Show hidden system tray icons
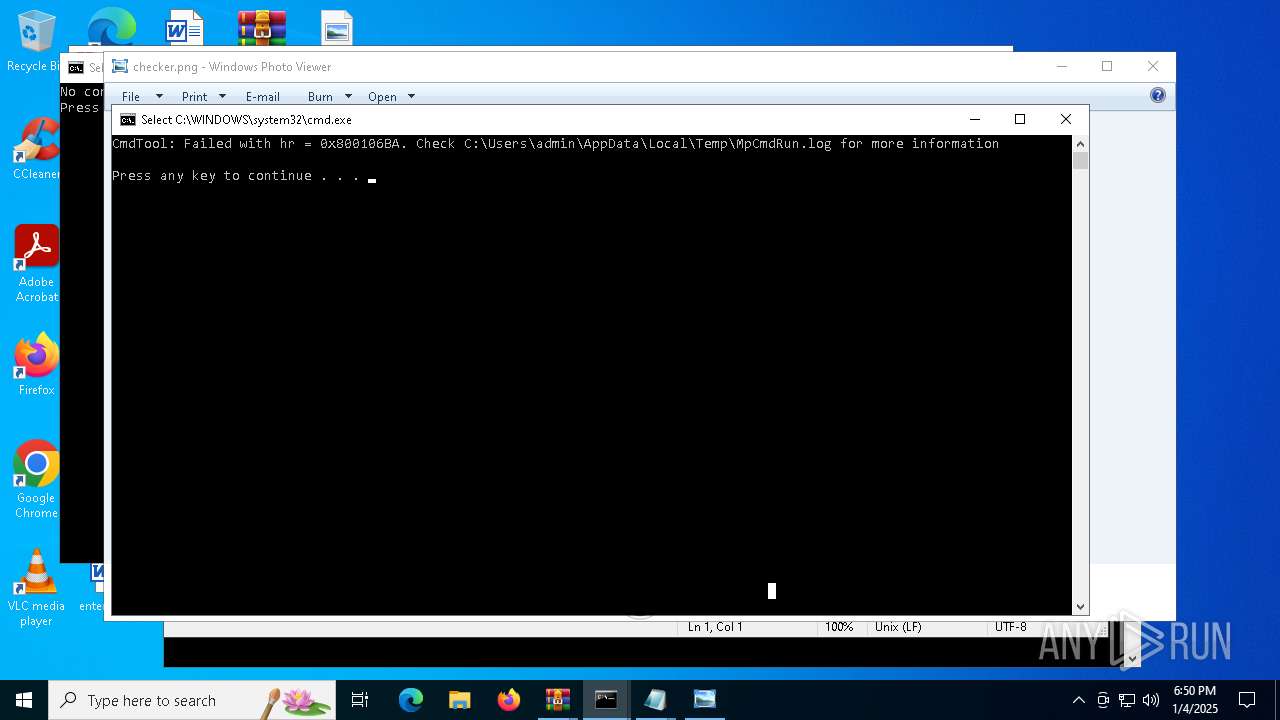This screenshot has height=720, width=1280. click(x=1078, y=700)
